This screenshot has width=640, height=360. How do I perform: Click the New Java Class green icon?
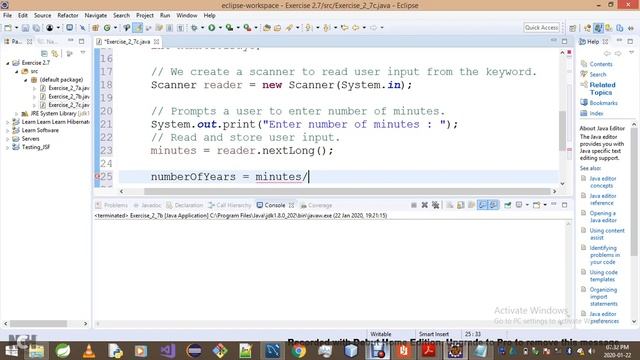[107, 28]
